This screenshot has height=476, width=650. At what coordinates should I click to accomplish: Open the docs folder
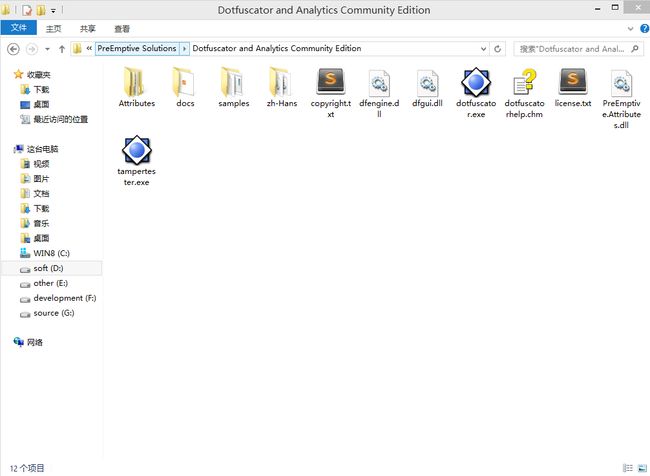pos(185,88)
